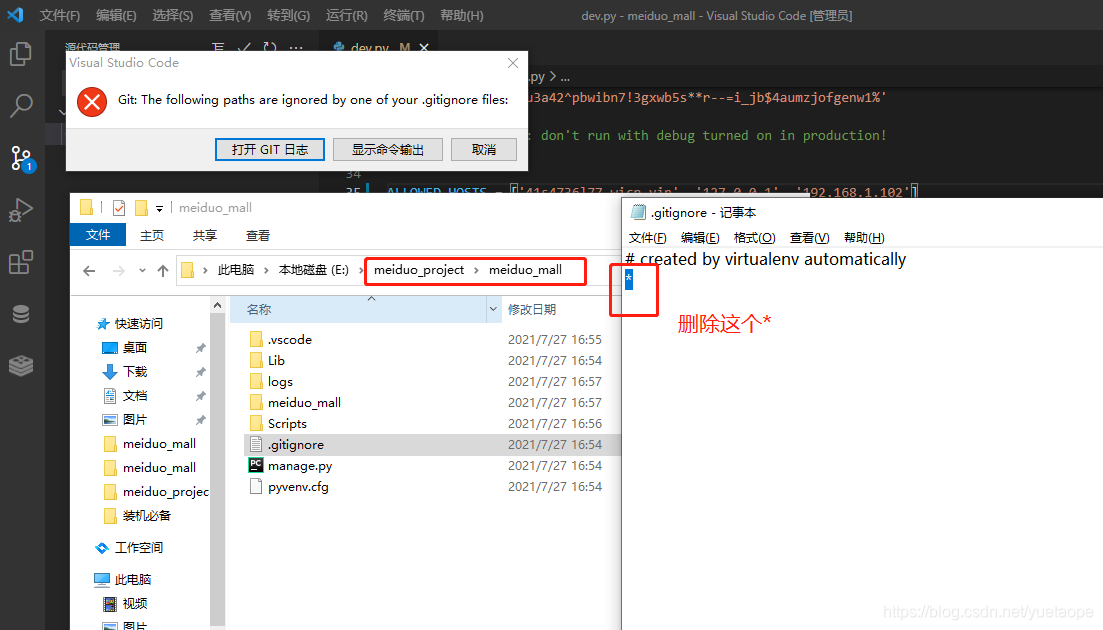Click the highlighted asterisk in Notepad
The width and height of the screenshot is (1103, 630).
pyautogui.click(x=629, y=279)
